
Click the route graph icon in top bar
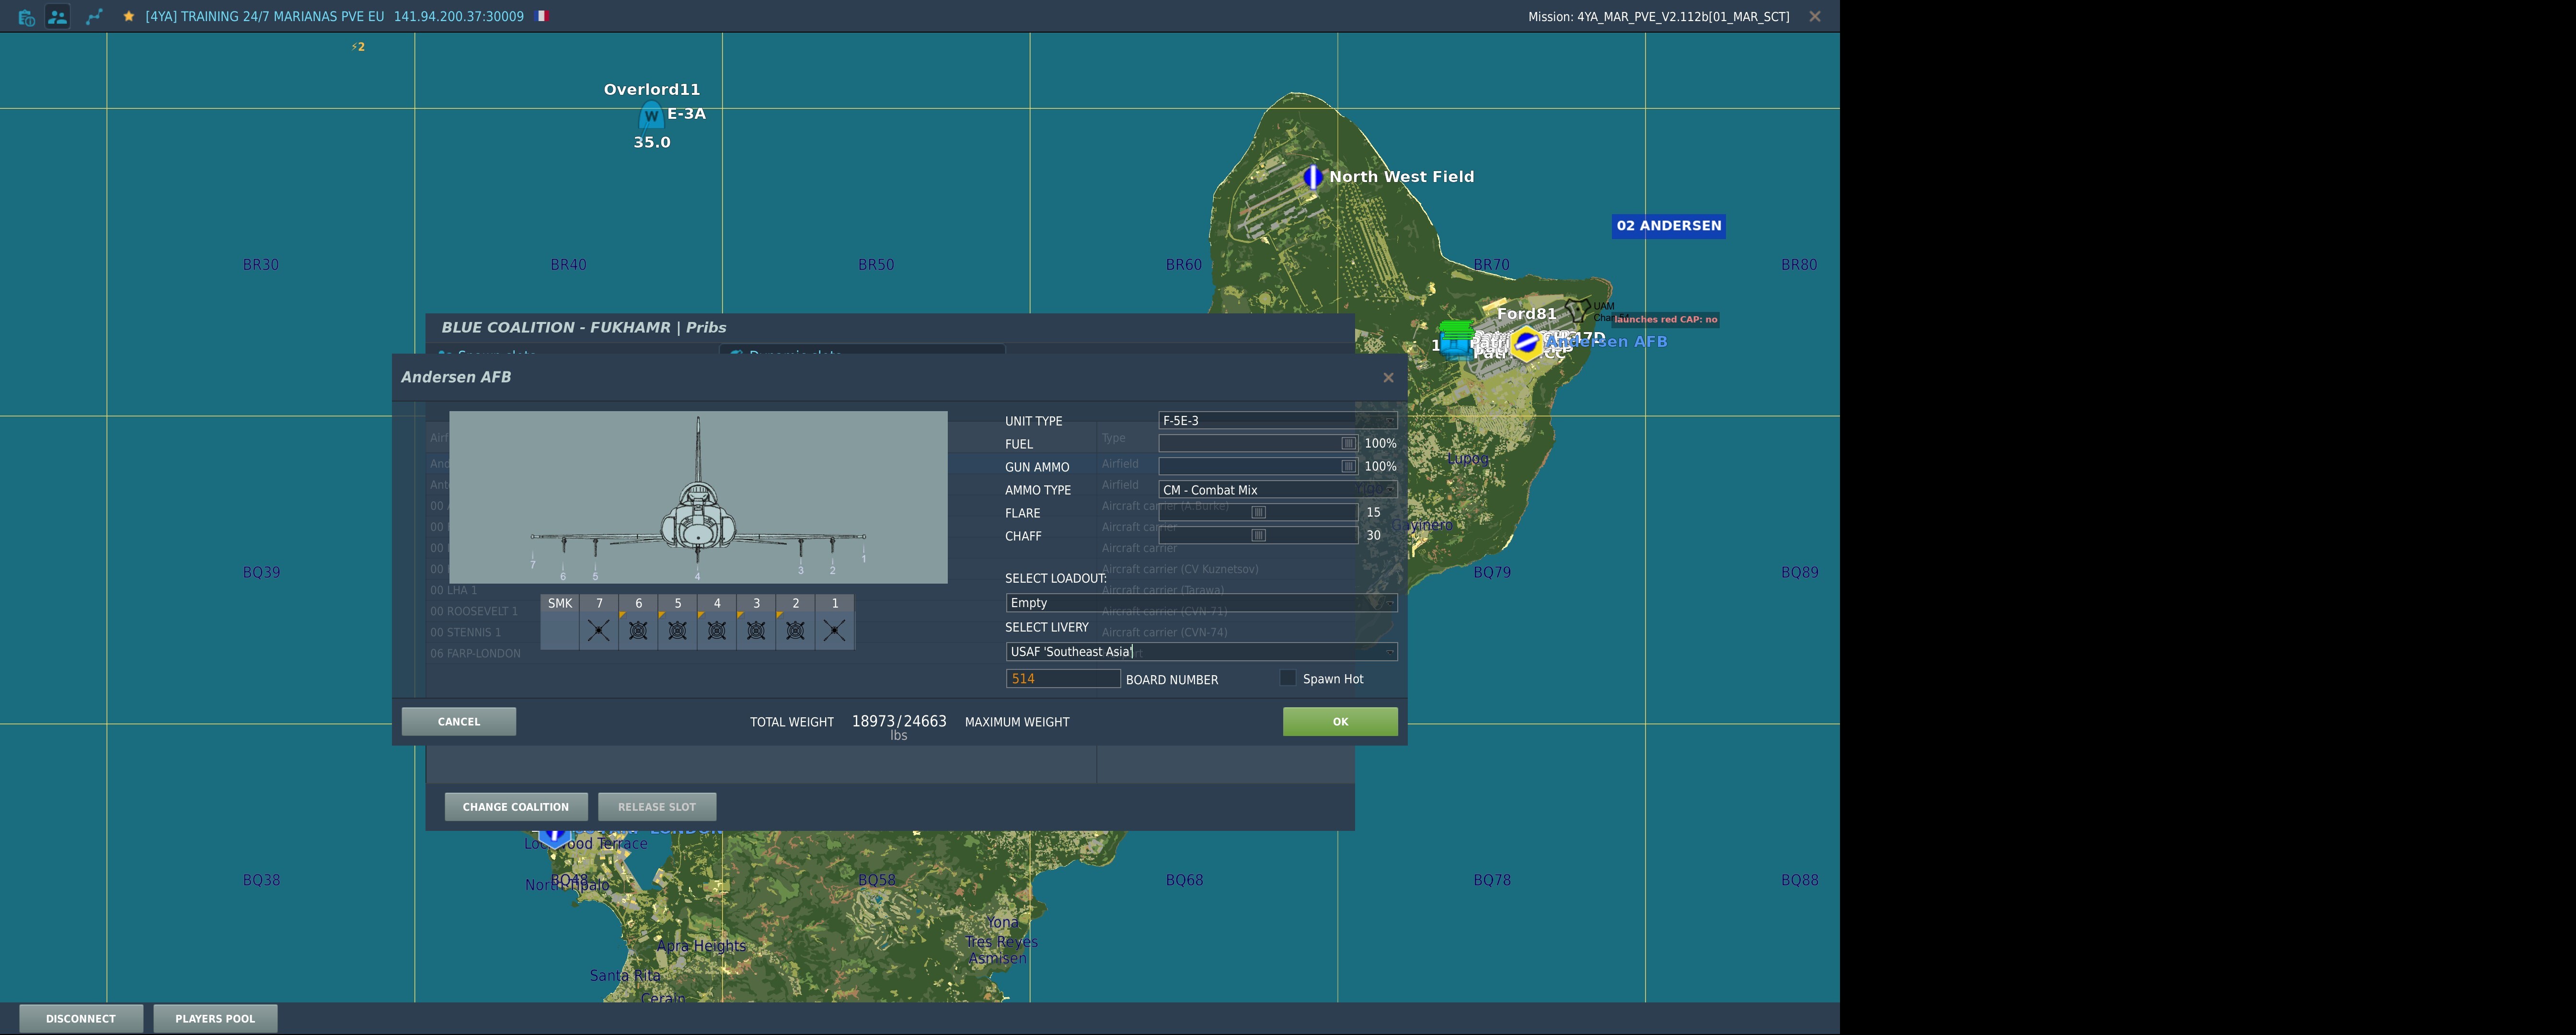pos(94,17)
